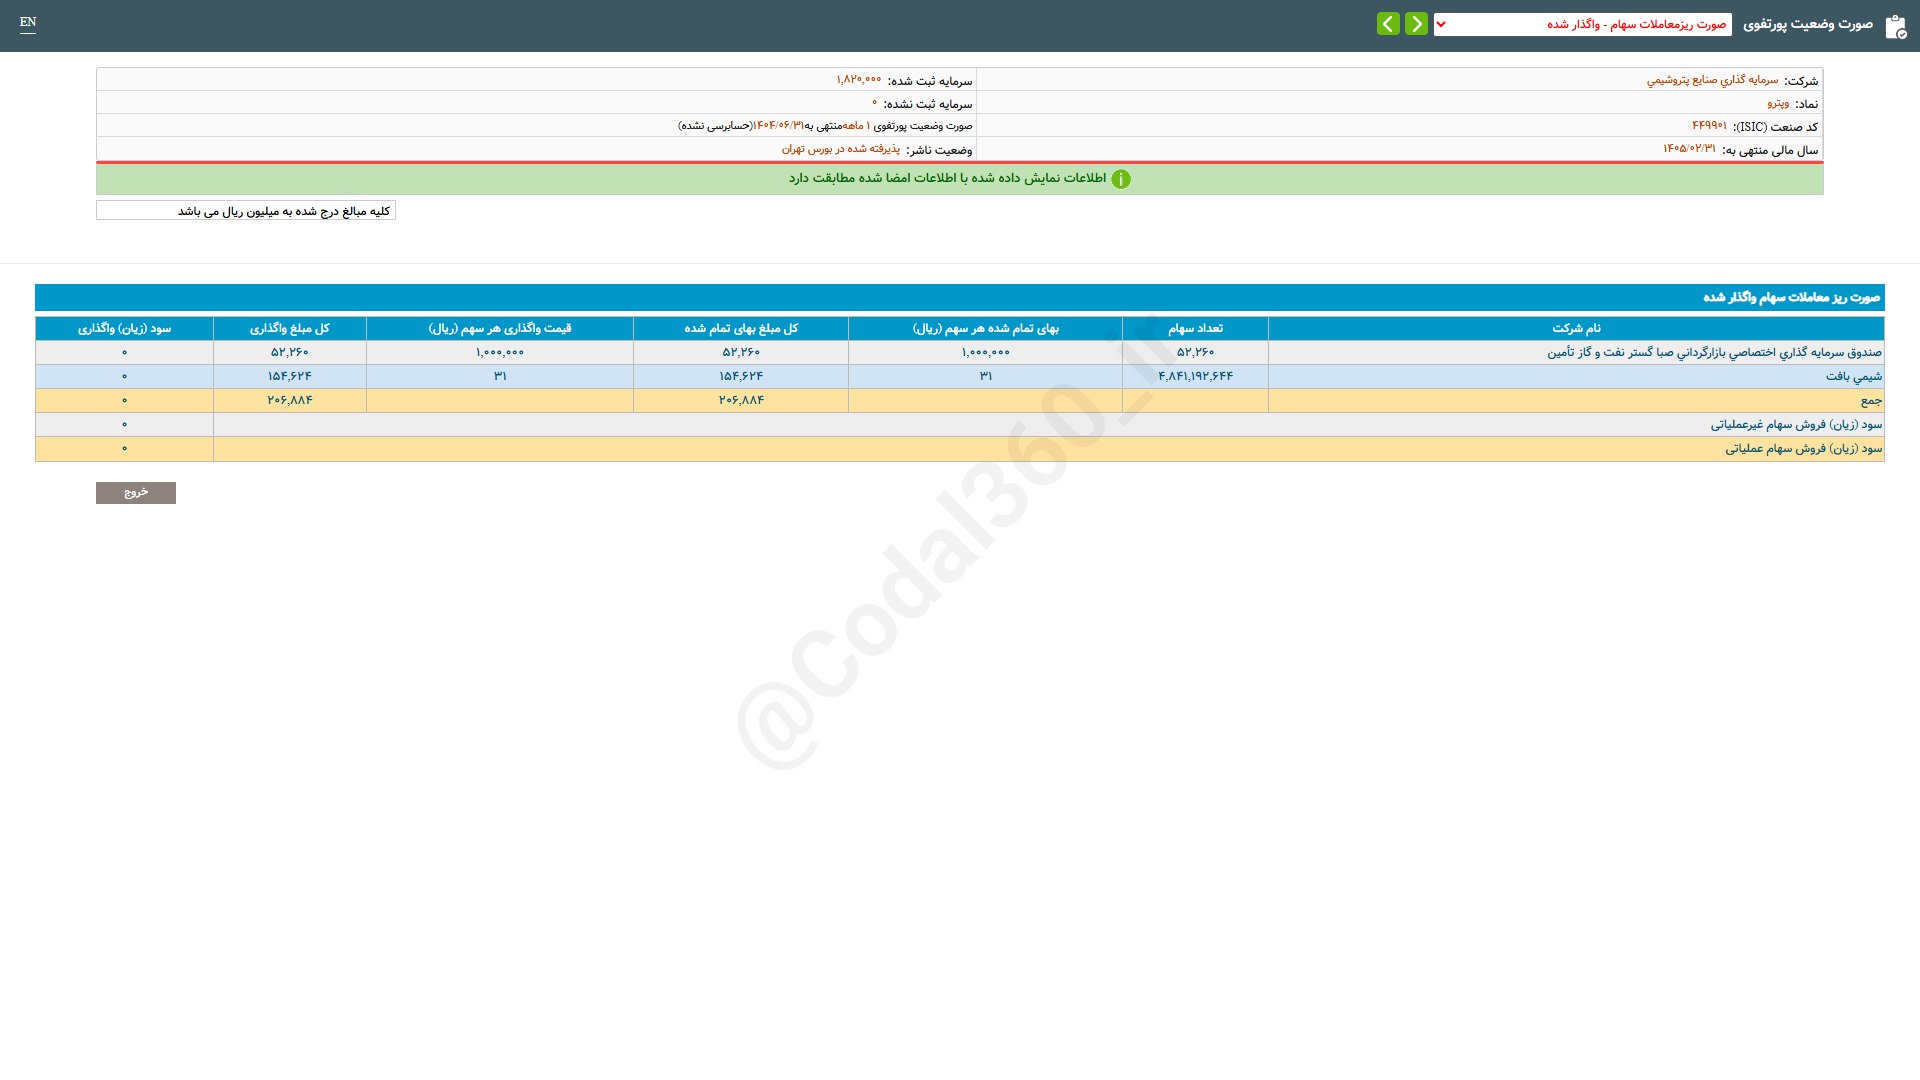Screen dimensions: 1920x1080
Task: Click the section title صورت ریز معاملات سهام واگذار شده
Action: click(x=1791, y=298)
